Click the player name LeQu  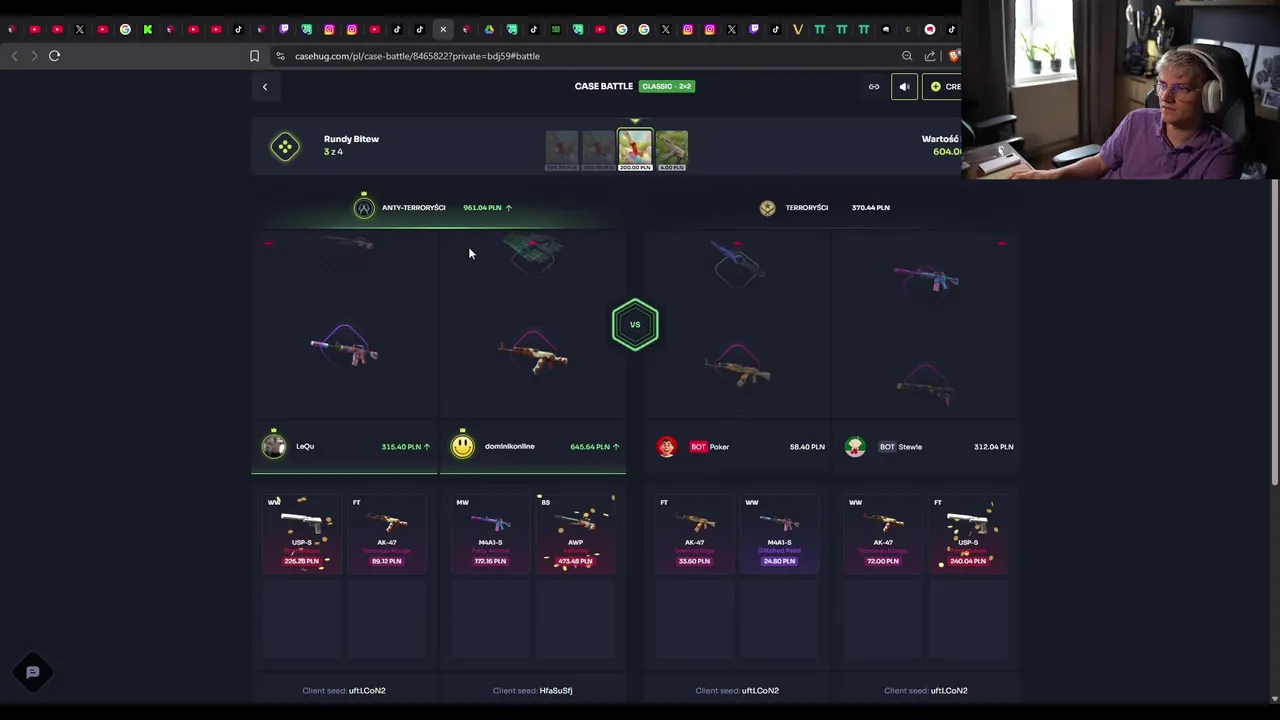coord(305,447)
